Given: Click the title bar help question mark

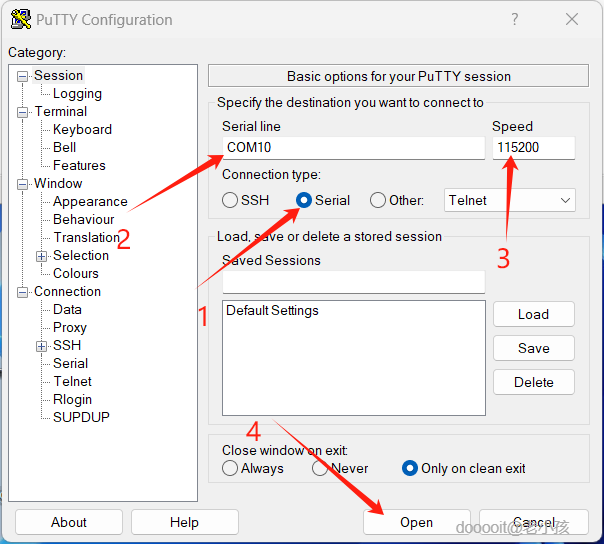Looking at the screenshot, I should [x=515, y=19].
